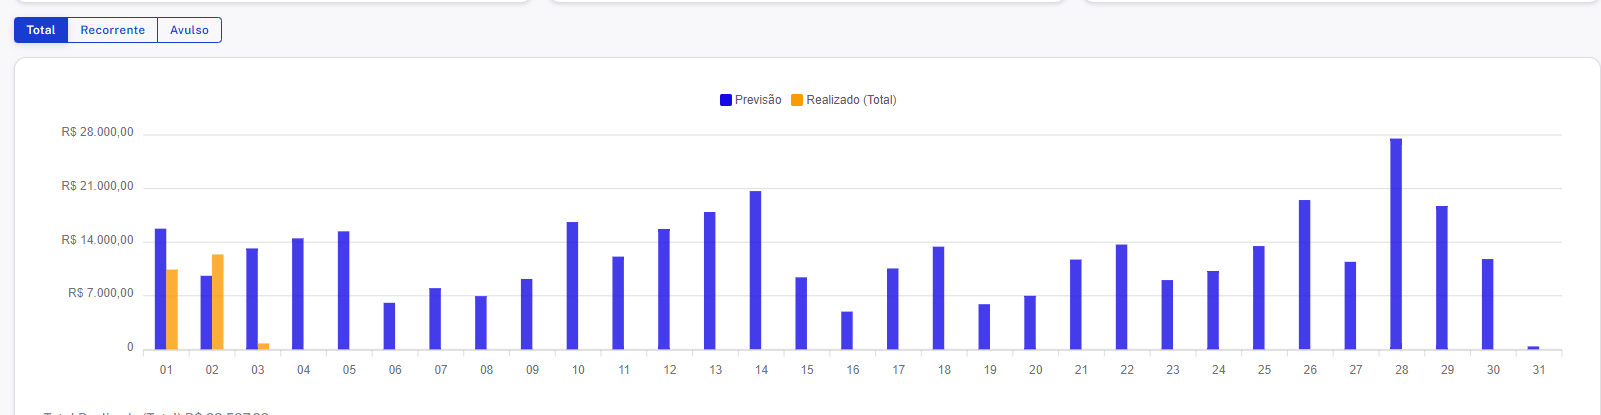This screenshot has width=1601, height=415.
Task: Switch to the Recorrente tab
Action: (x=112, y=30)
